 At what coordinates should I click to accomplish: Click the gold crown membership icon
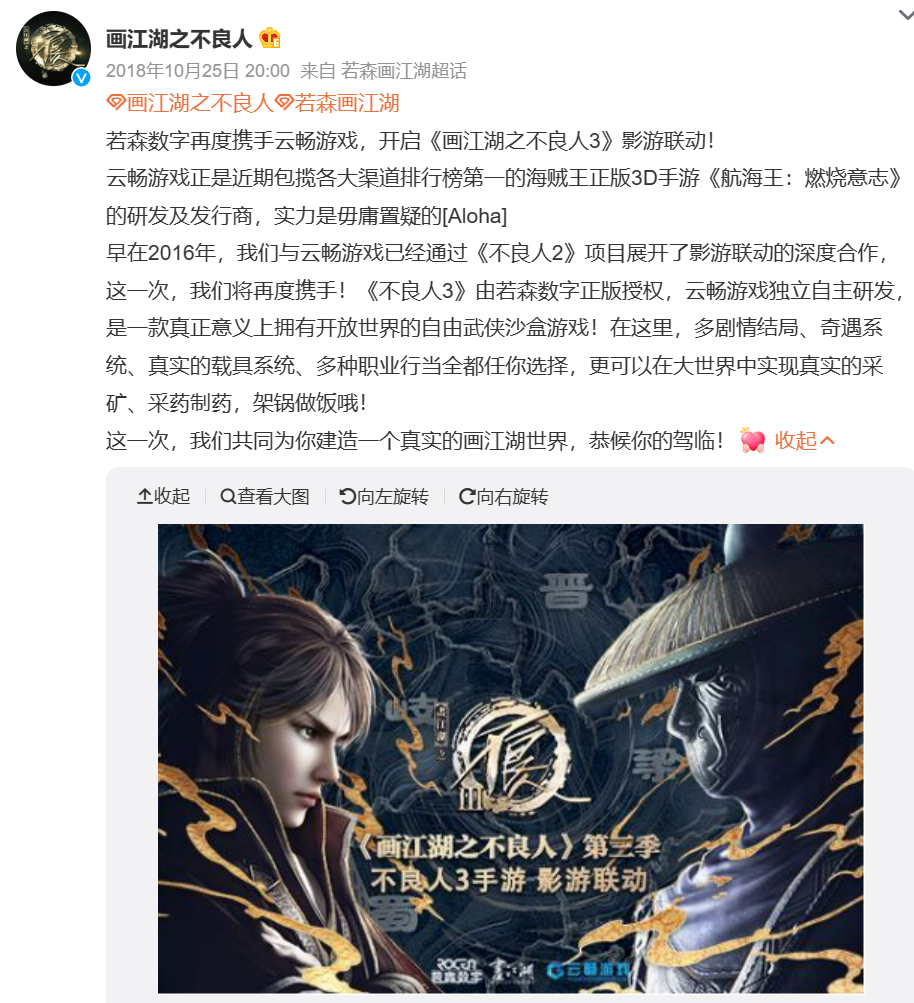[x=270, y=38]
